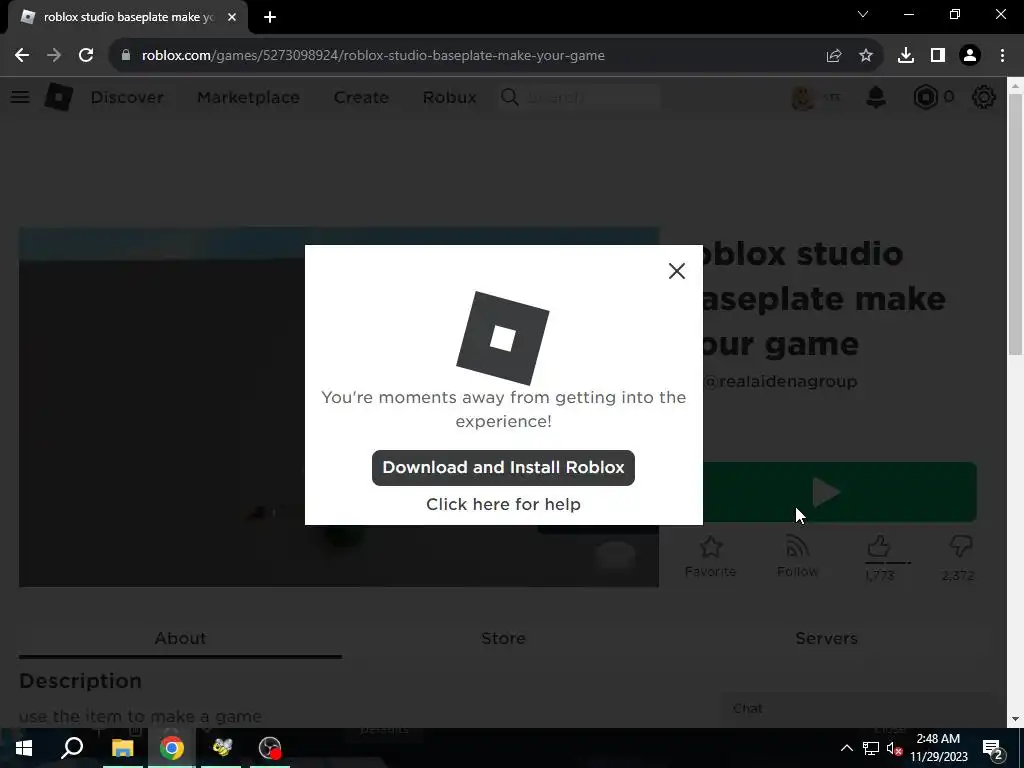Click the muted volume tray icon
This screenshot has height=768, width=1024.
(x=895, y=748)
